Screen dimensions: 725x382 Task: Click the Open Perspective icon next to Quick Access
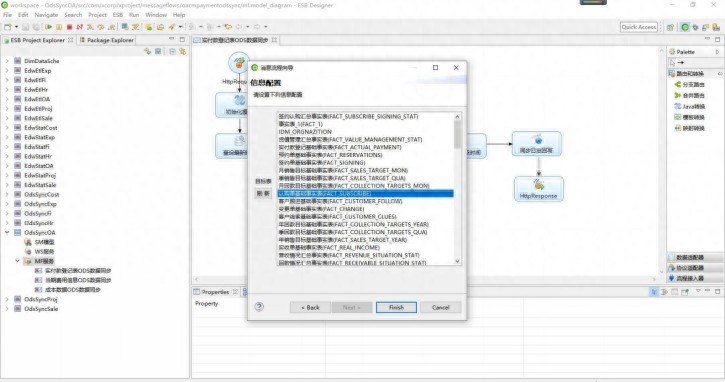[x=670, y=27]
